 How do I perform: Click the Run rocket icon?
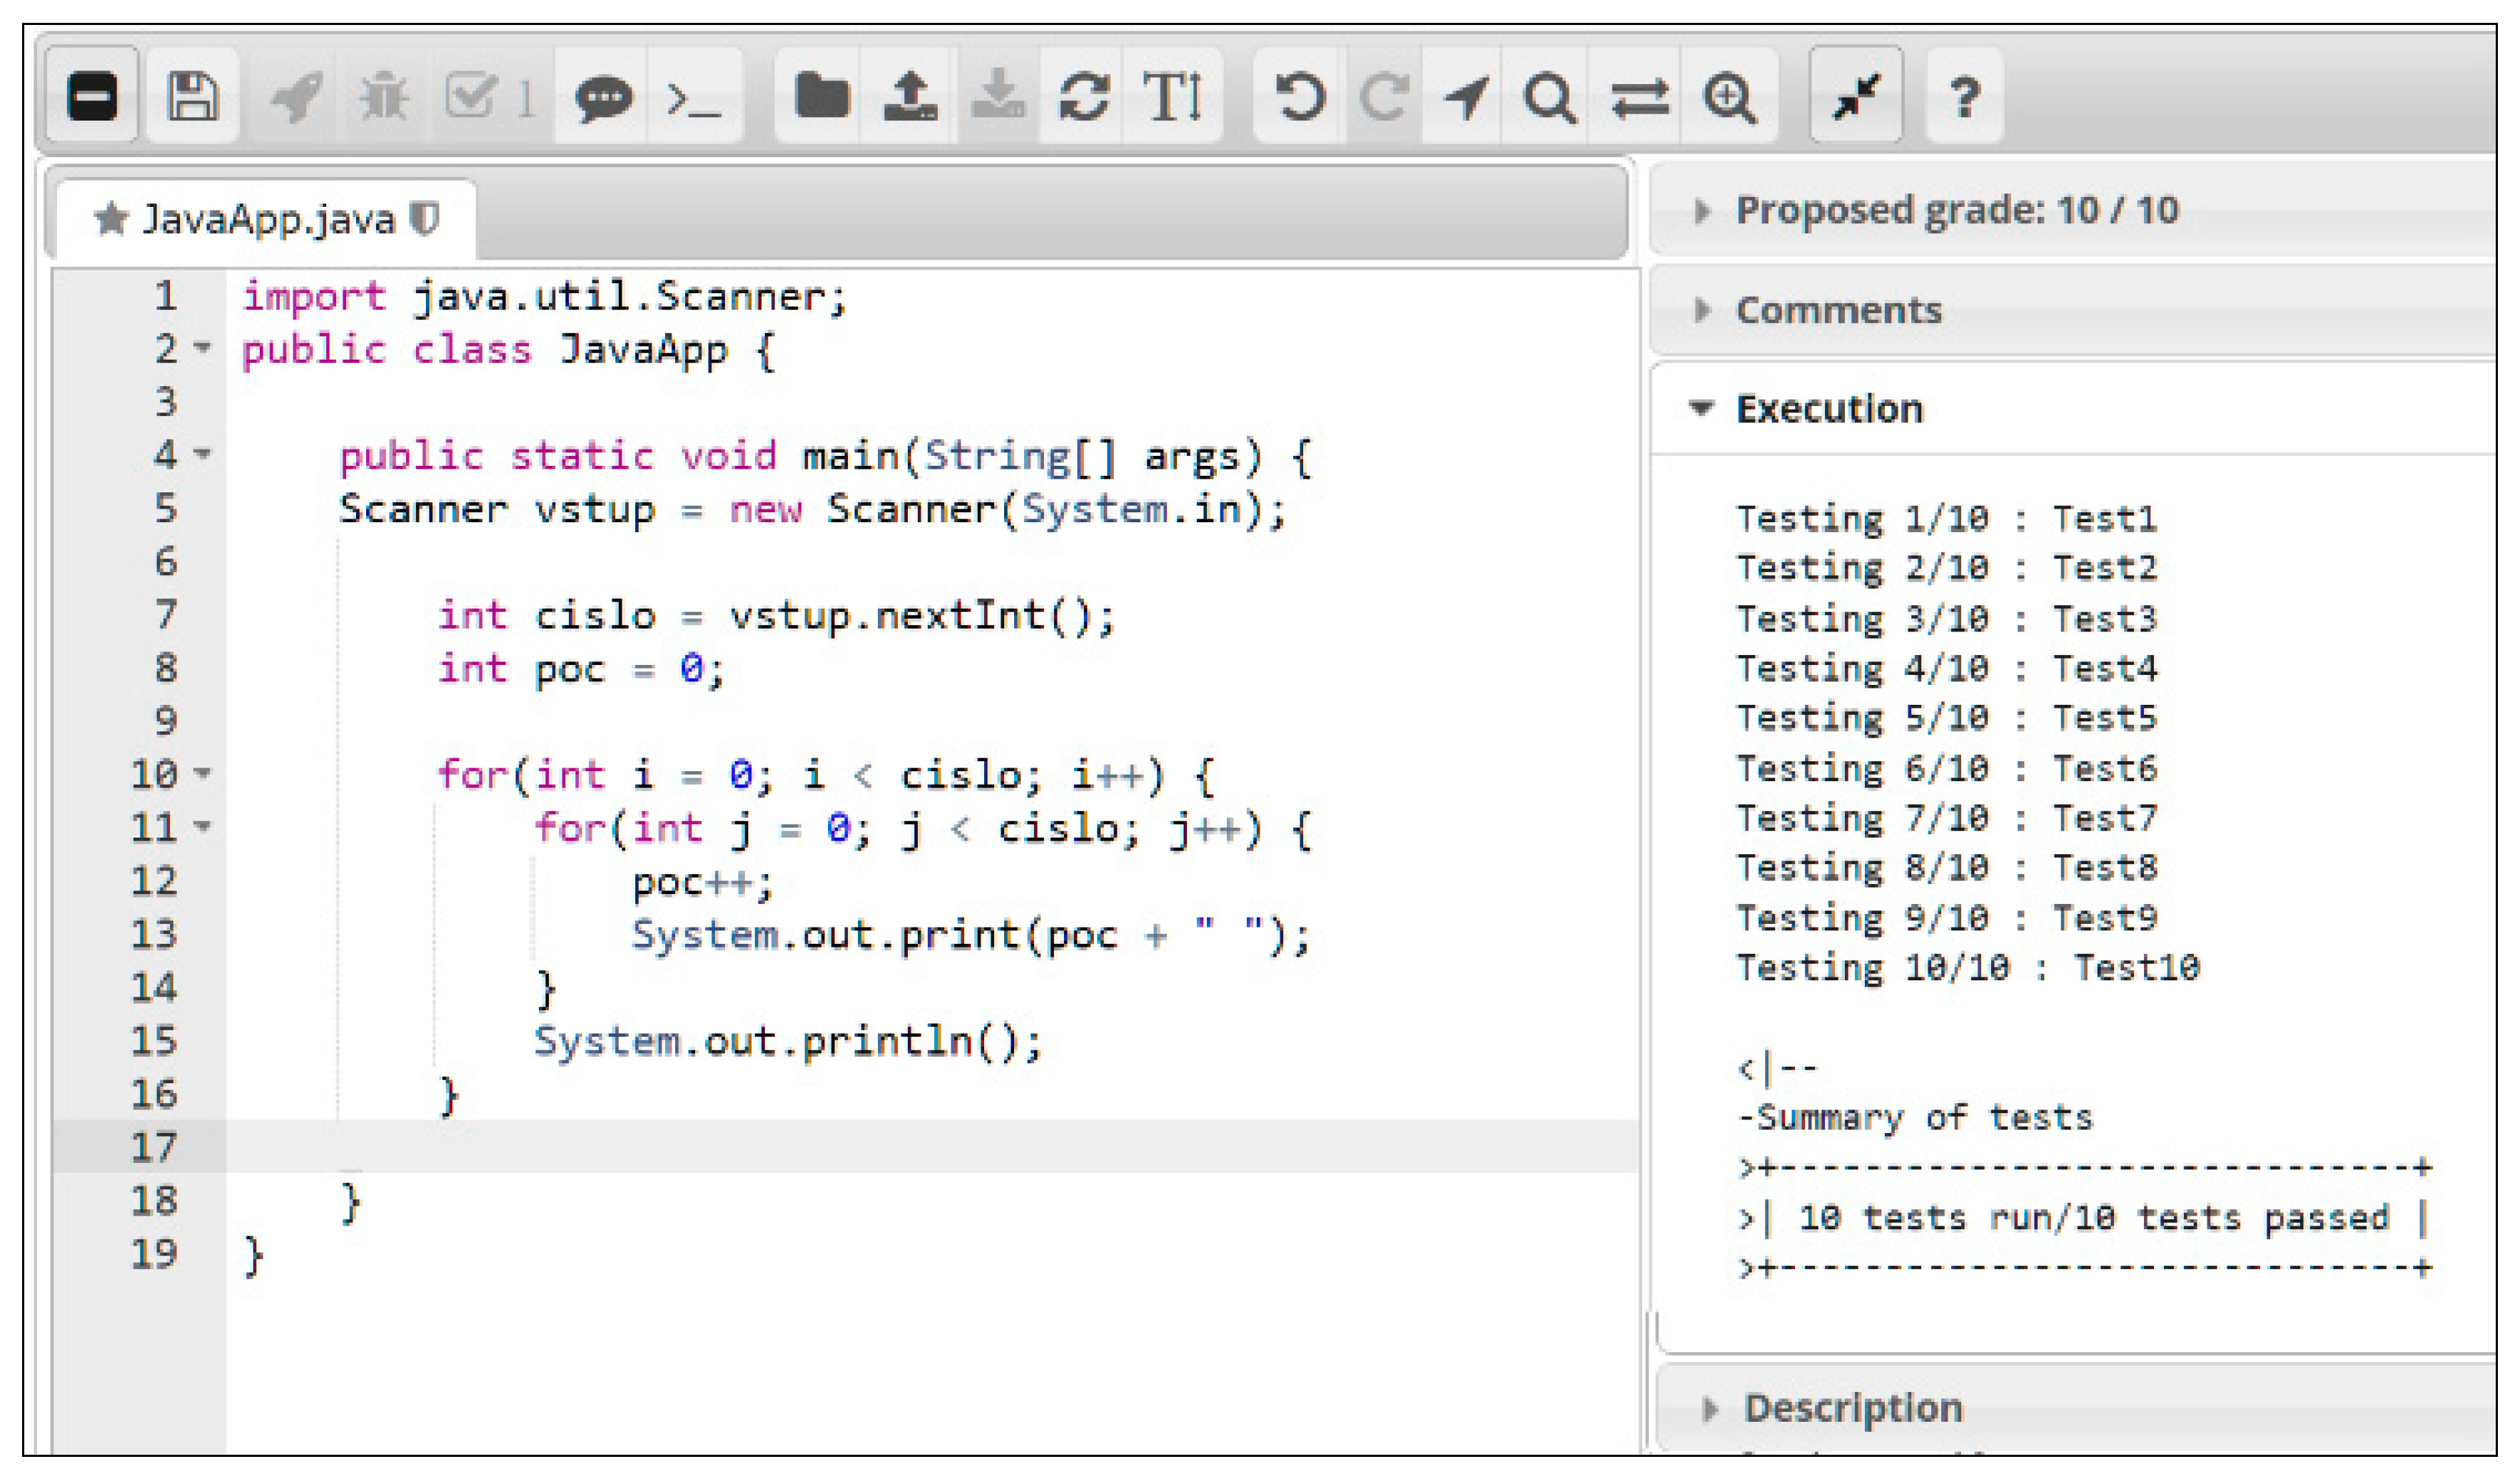[x=297, y=97]
